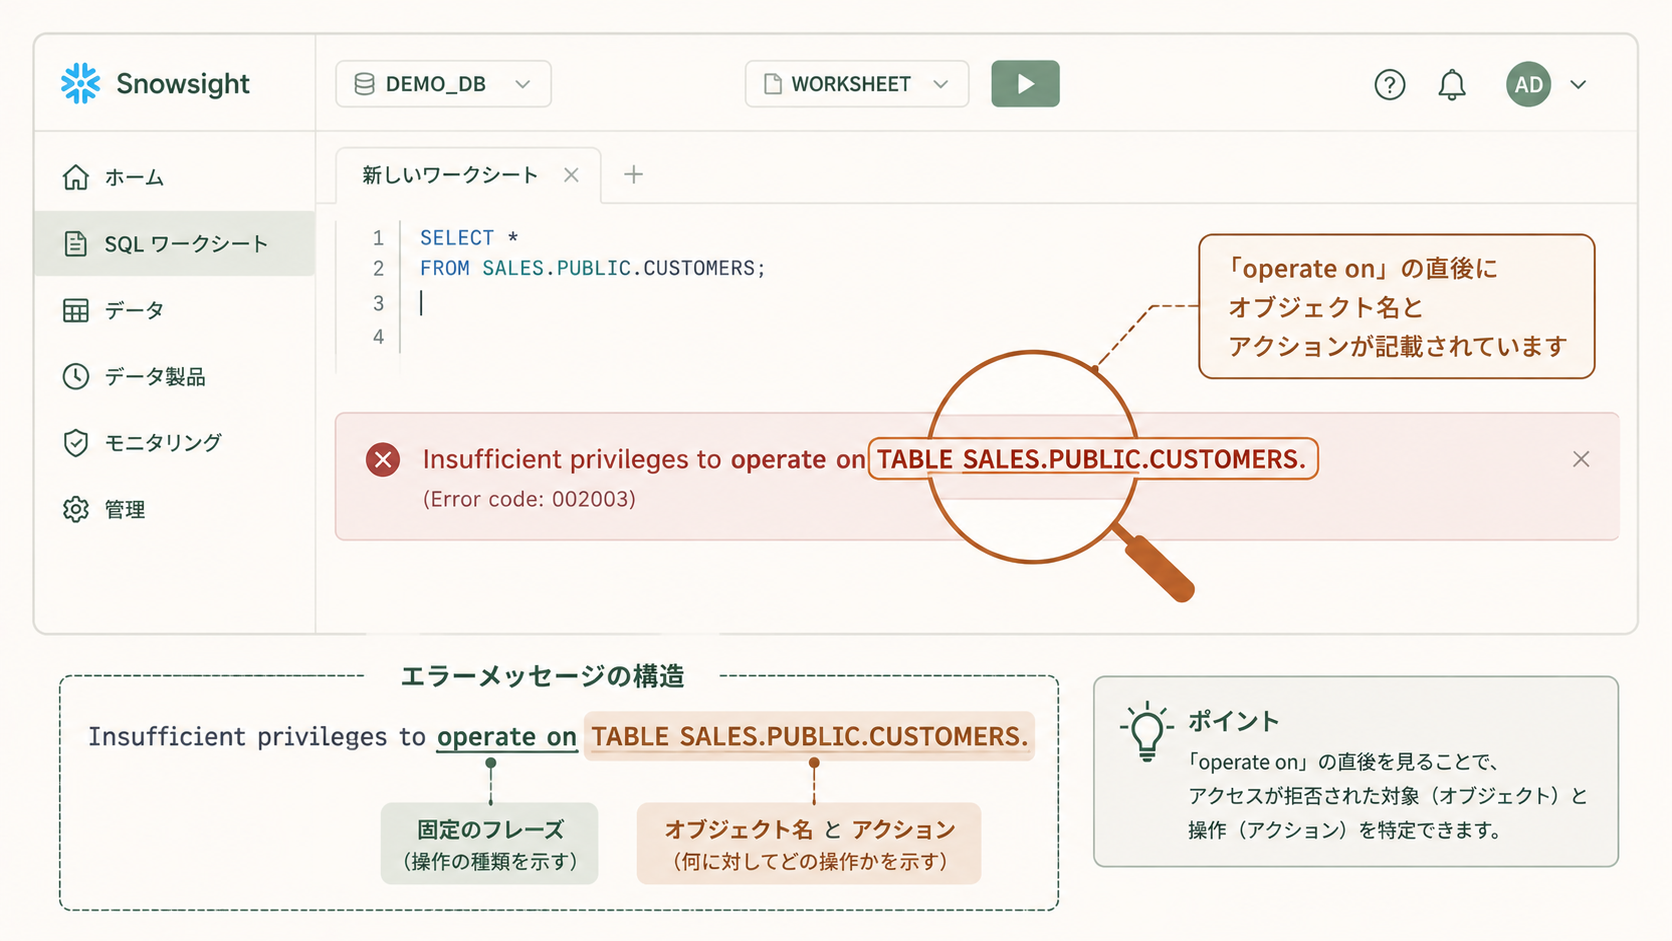This screenshot has width=1672, height=941.
Task: Click the Snowsight product name text
Action: [183, 84]
